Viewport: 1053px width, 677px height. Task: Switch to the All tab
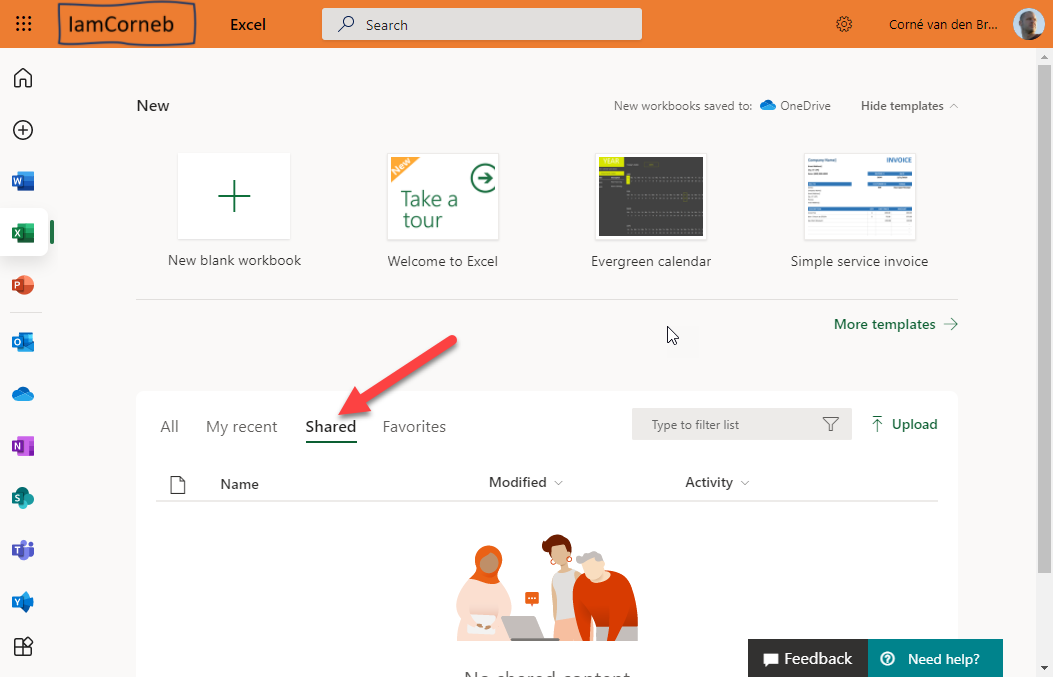(x=169, y=426)
